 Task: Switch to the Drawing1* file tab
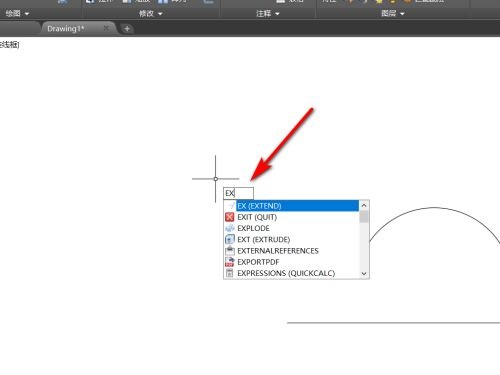point(66,29)
